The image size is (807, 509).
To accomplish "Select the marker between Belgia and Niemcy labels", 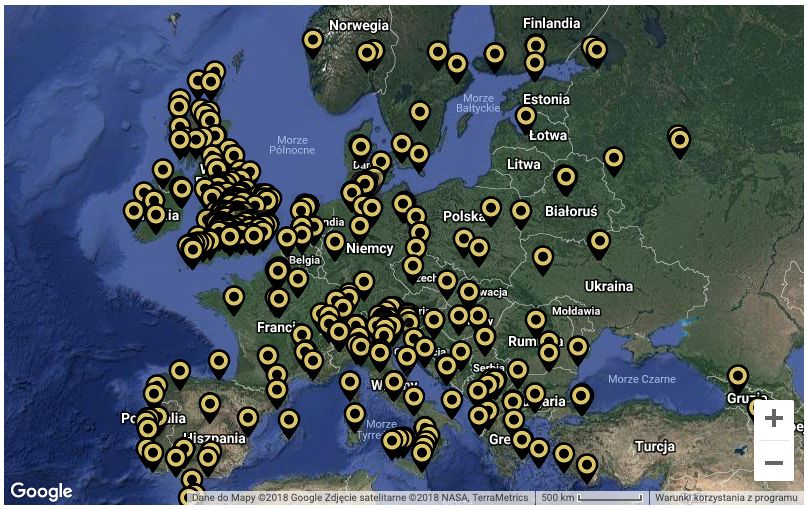I will pyautogui.click(x=335, y=245).
